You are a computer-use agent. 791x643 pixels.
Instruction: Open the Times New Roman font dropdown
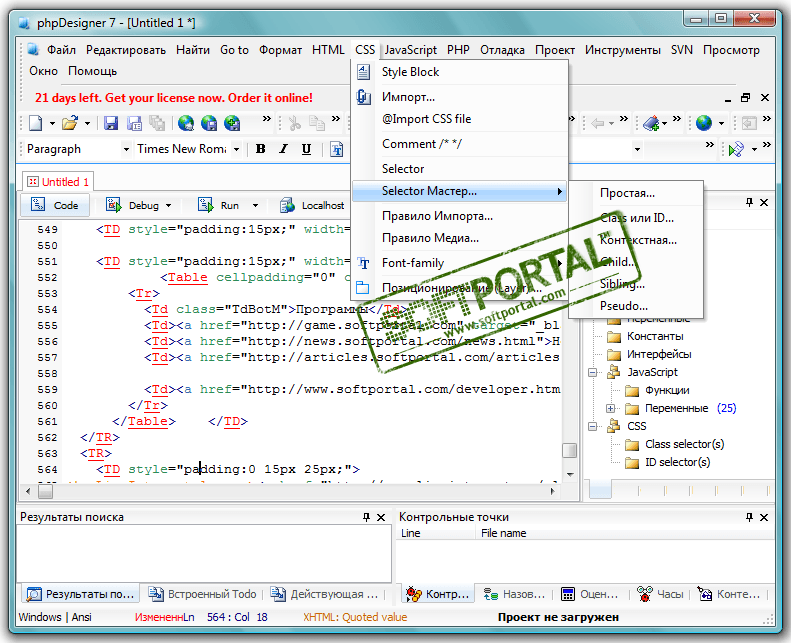point(236,149)
